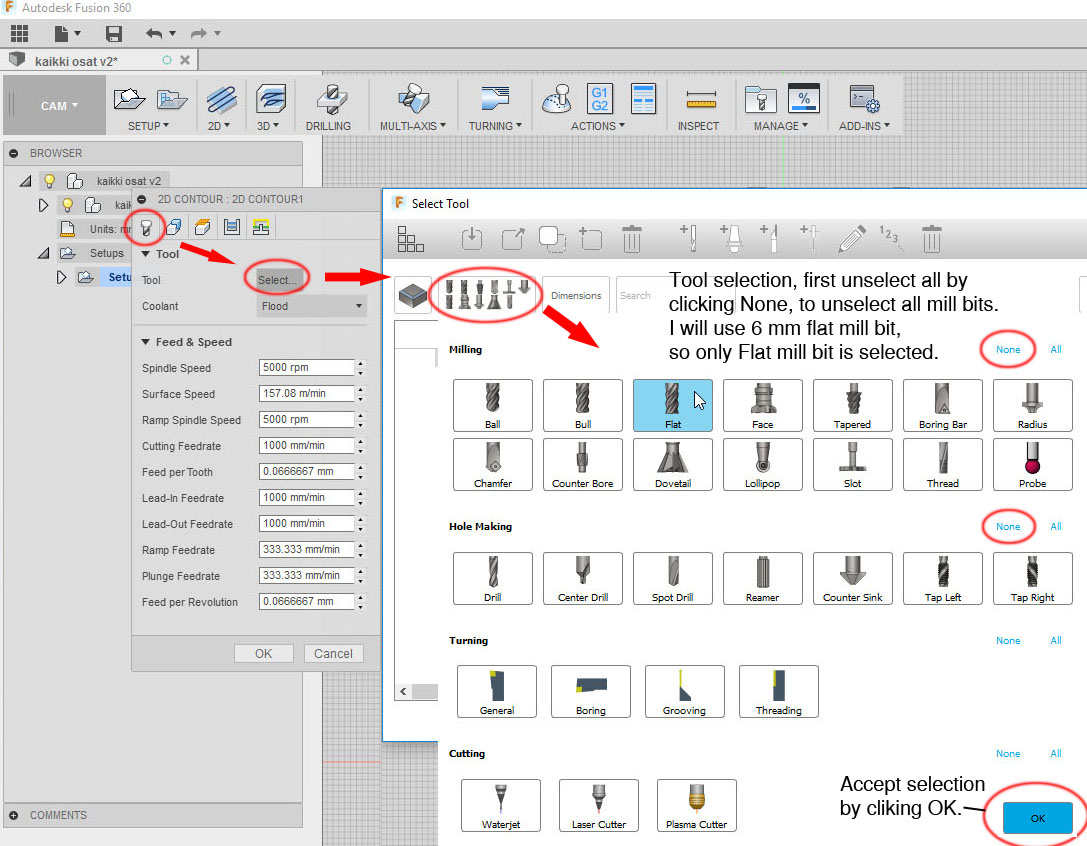Choose the Lollipop mill icon

(x=763, y=465)
